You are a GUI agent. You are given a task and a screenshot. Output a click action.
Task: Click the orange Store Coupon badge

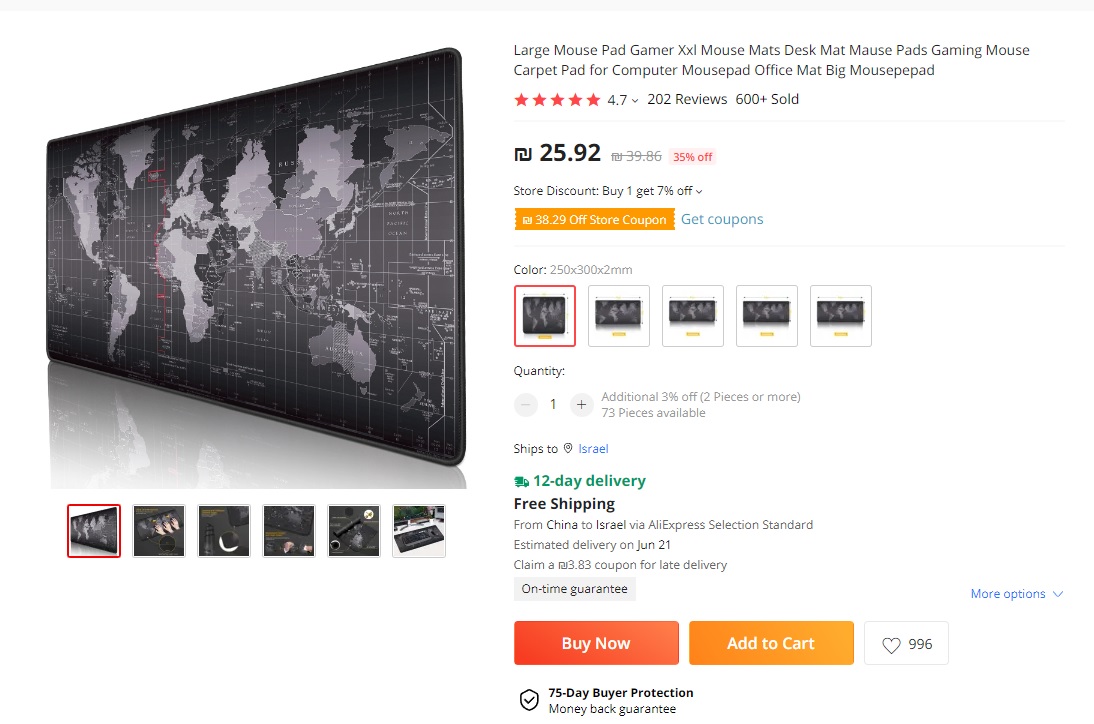[x=594, y=220]
